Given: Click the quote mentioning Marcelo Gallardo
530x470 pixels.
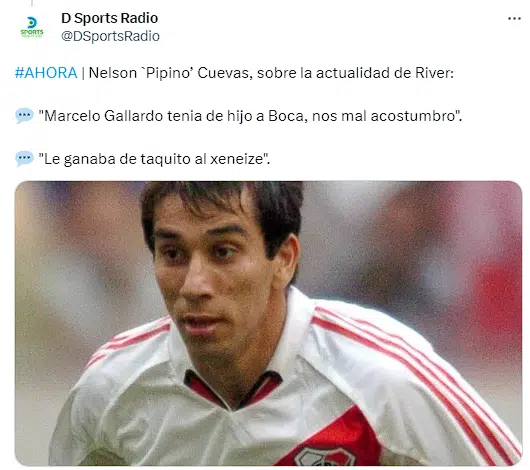Looking at the screenshot, I should pos(250,116).
